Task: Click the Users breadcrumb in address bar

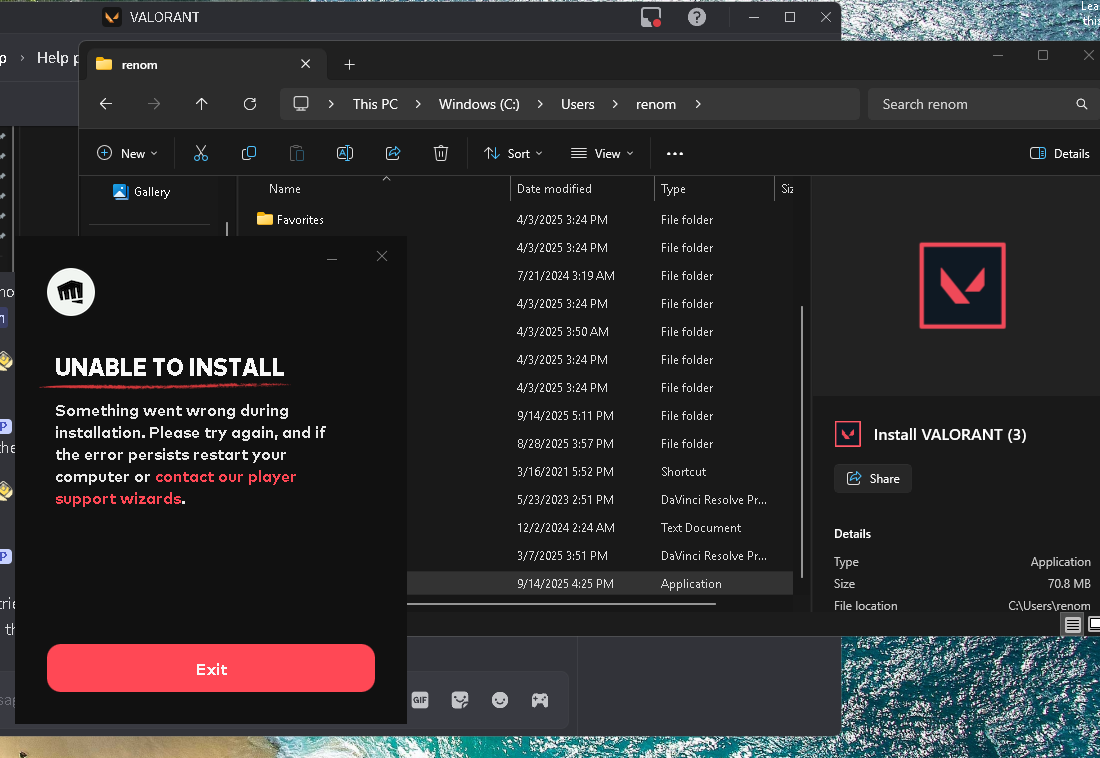Action: coord(577,104)
